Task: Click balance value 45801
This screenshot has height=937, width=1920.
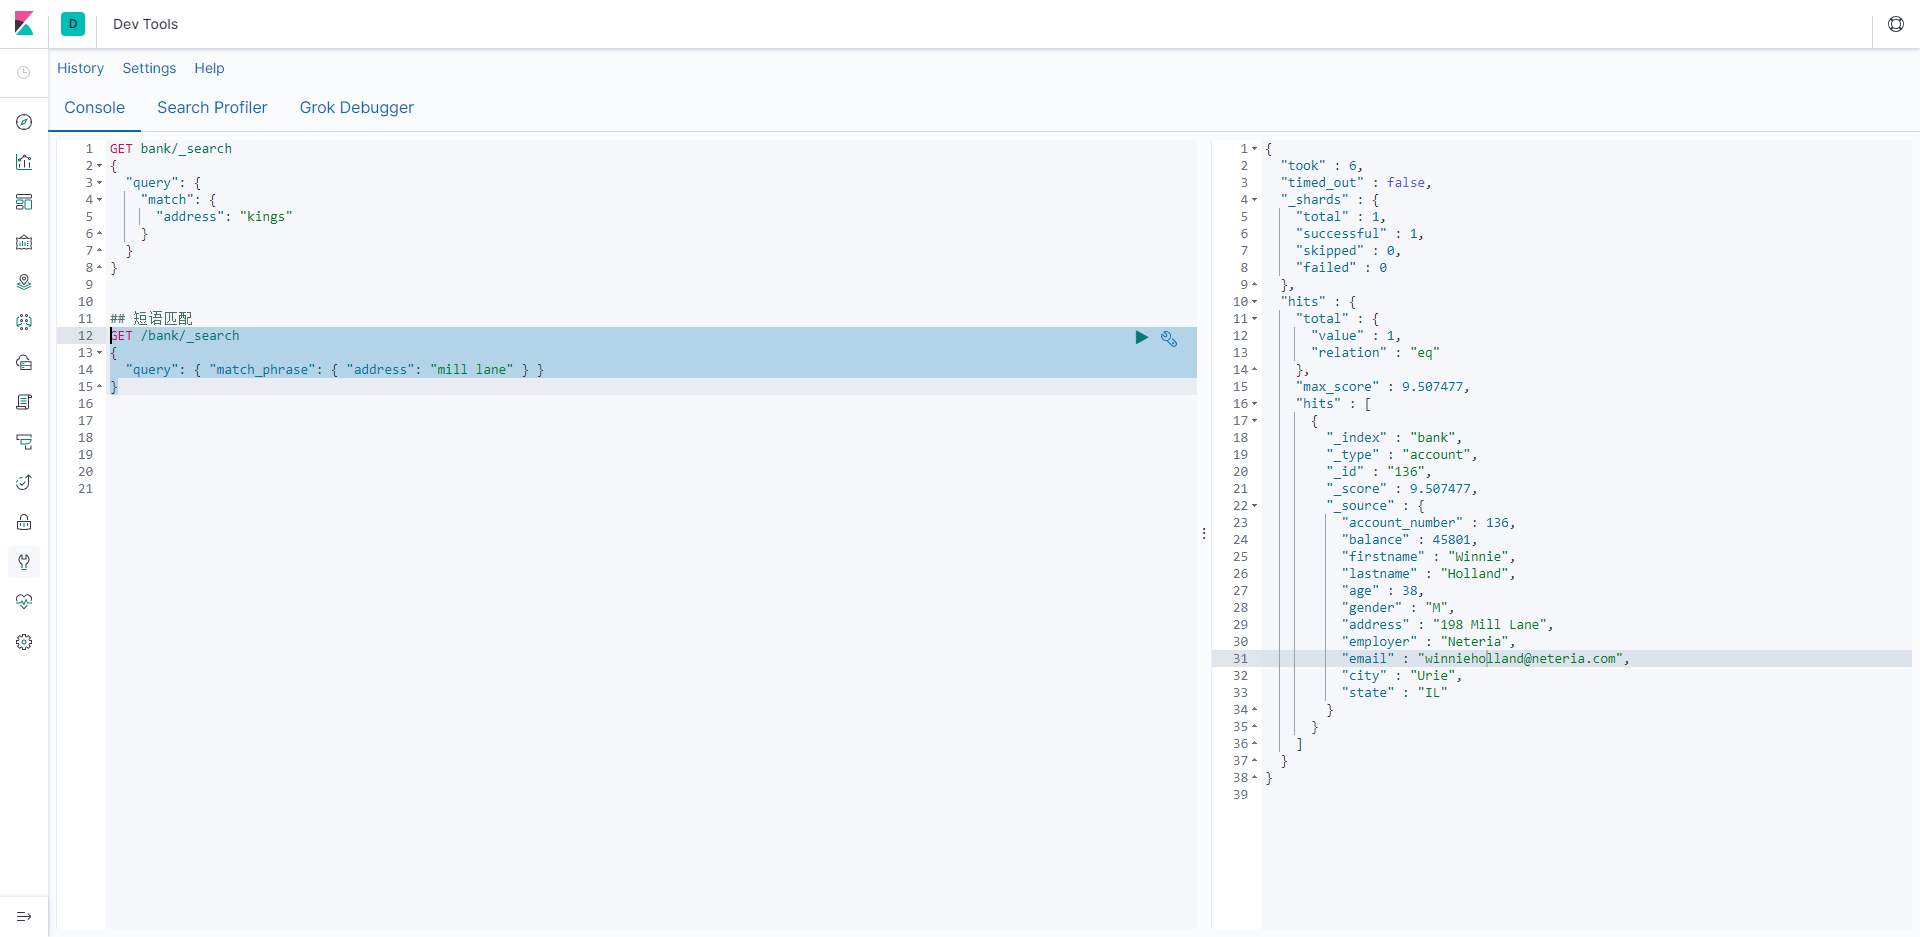Action: point(1451,540)
